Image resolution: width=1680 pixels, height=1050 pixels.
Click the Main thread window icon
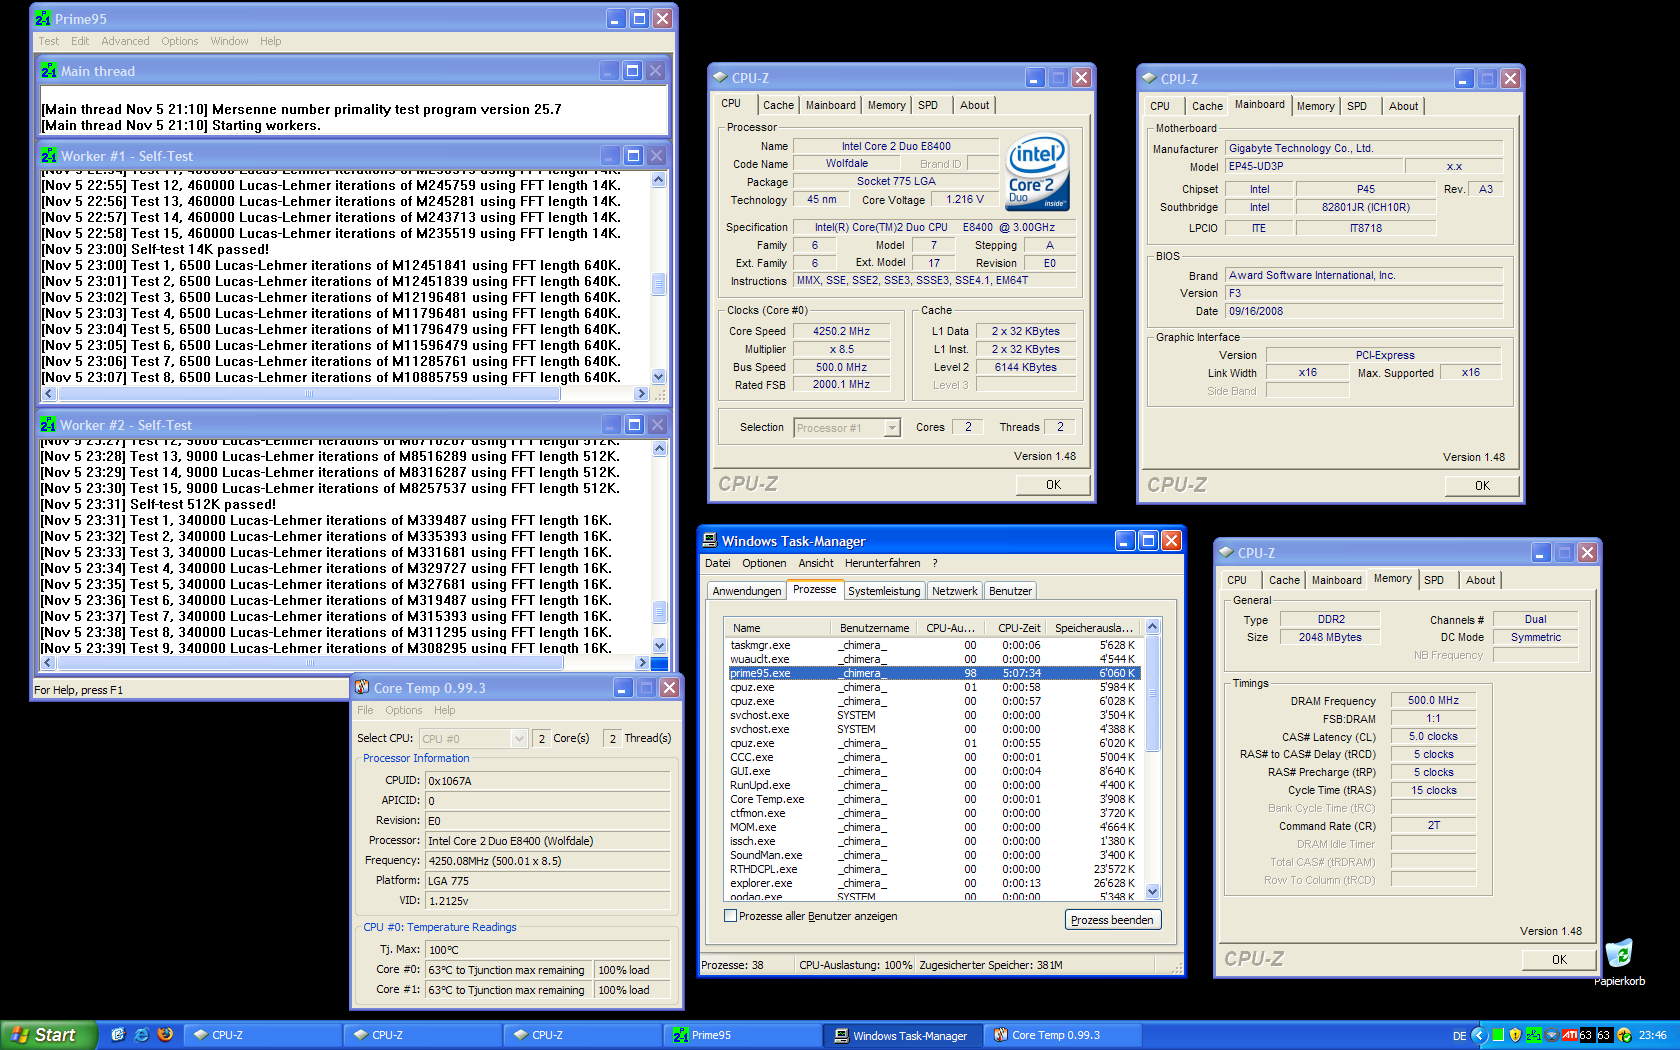pyautogui.click(x=49, y=71)
